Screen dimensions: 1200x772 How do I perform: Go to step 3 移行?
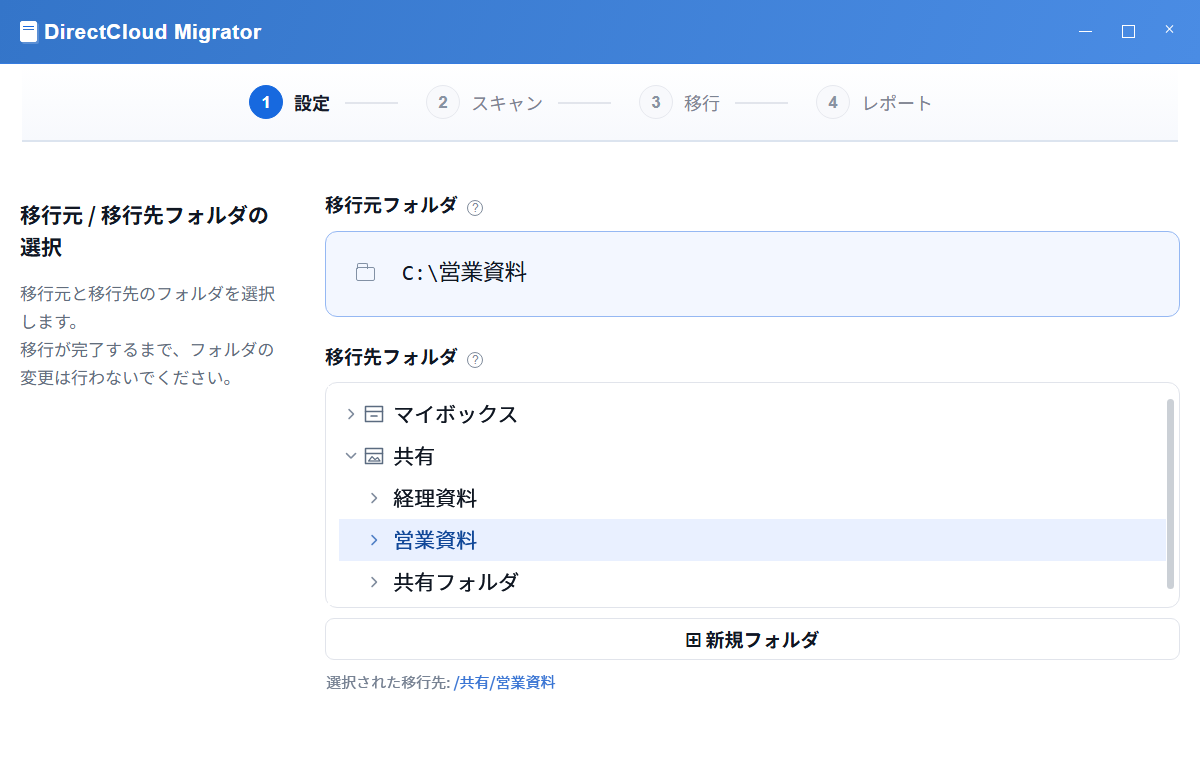pyautogui.click(x=679, y=102)
